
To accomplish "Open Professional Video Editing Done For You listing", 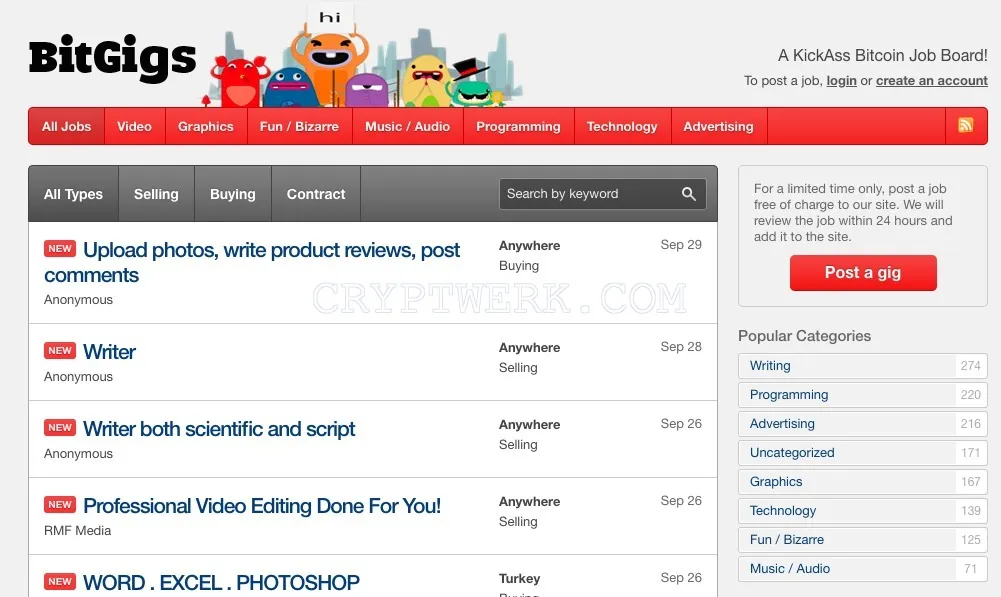I will [262, 506].
